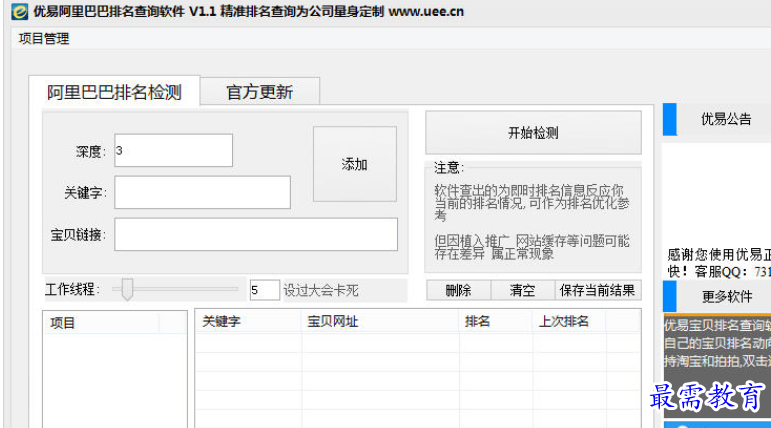
Task: Click the 保存当前结果 button
Action: pos(597,290)
